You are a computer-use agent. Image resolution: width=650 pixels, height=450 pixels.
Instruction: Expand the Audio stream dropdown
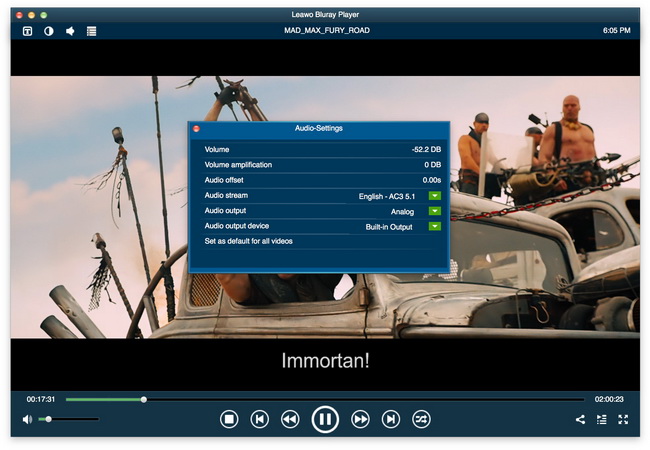(x=435, y=196)
